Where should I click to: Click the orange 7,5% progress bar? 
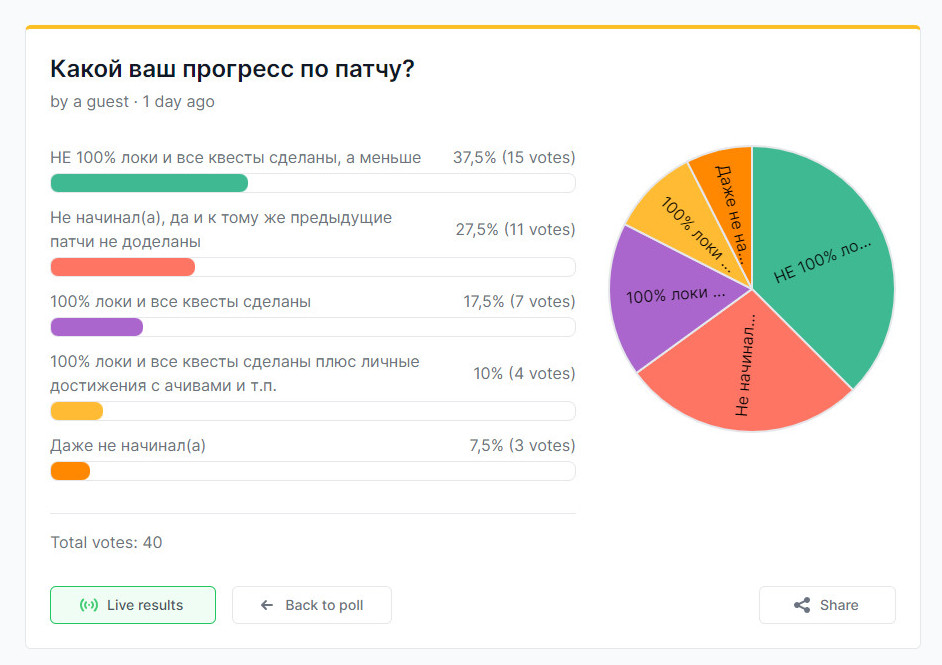70,471
